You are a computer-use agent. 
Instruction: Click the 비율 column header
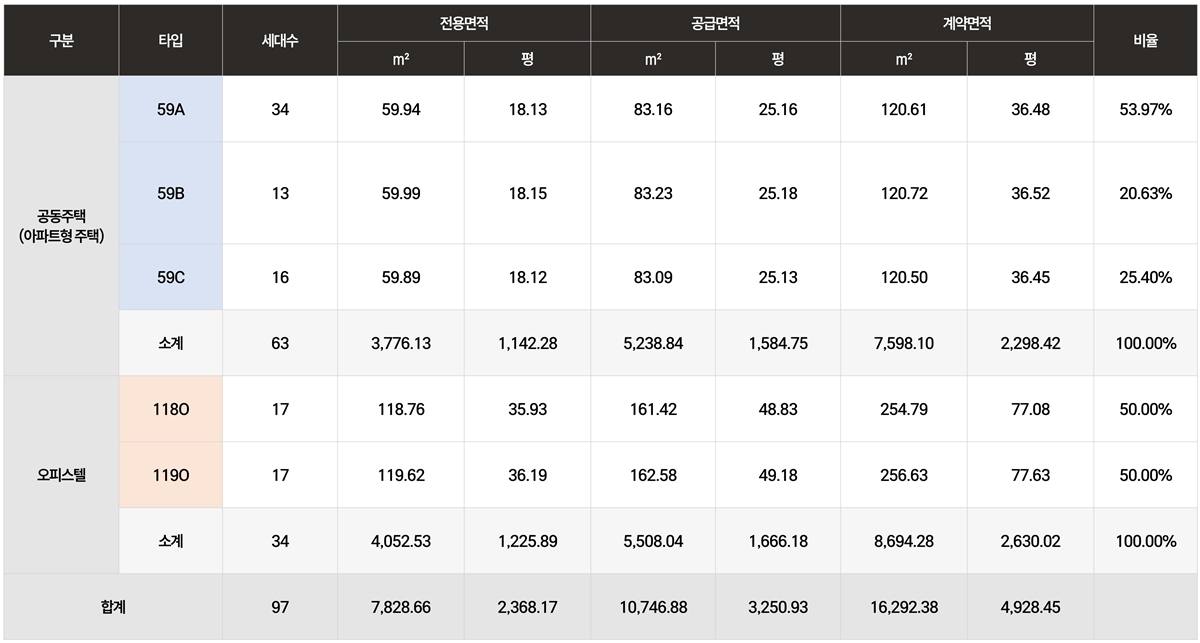[1146, 41]
